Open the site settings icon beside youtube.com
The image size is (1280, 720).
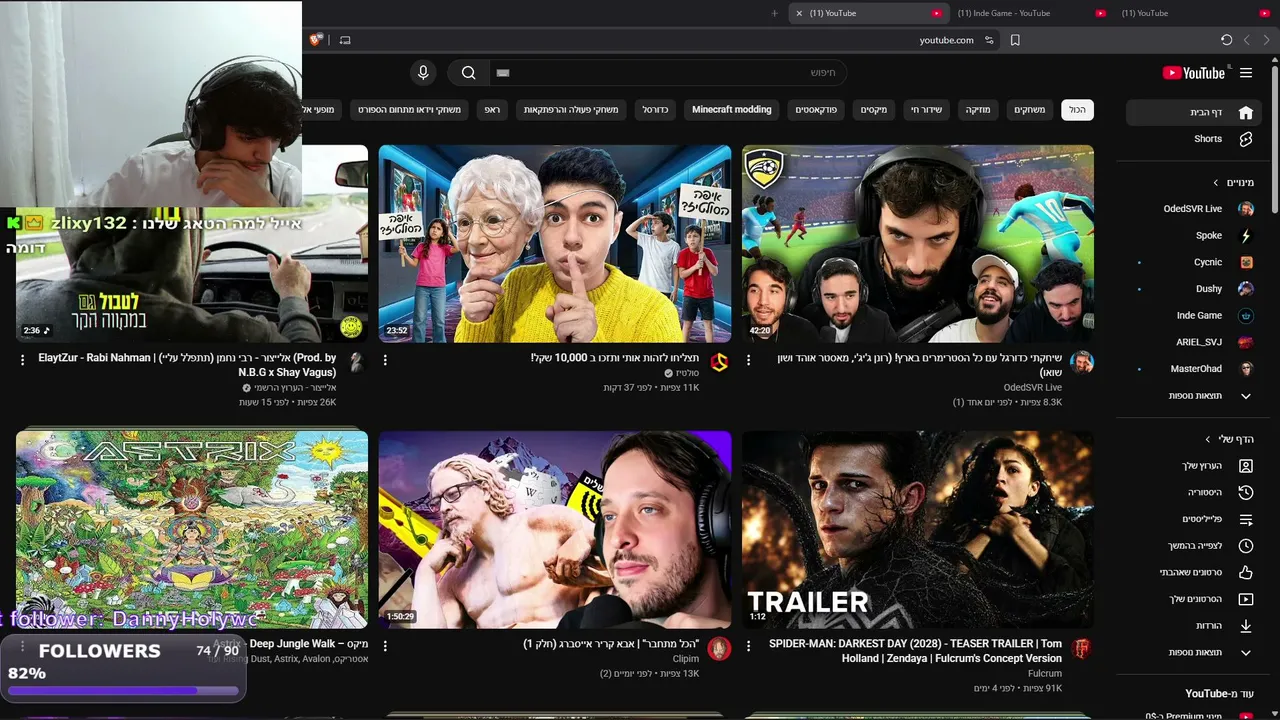[989, 40]
